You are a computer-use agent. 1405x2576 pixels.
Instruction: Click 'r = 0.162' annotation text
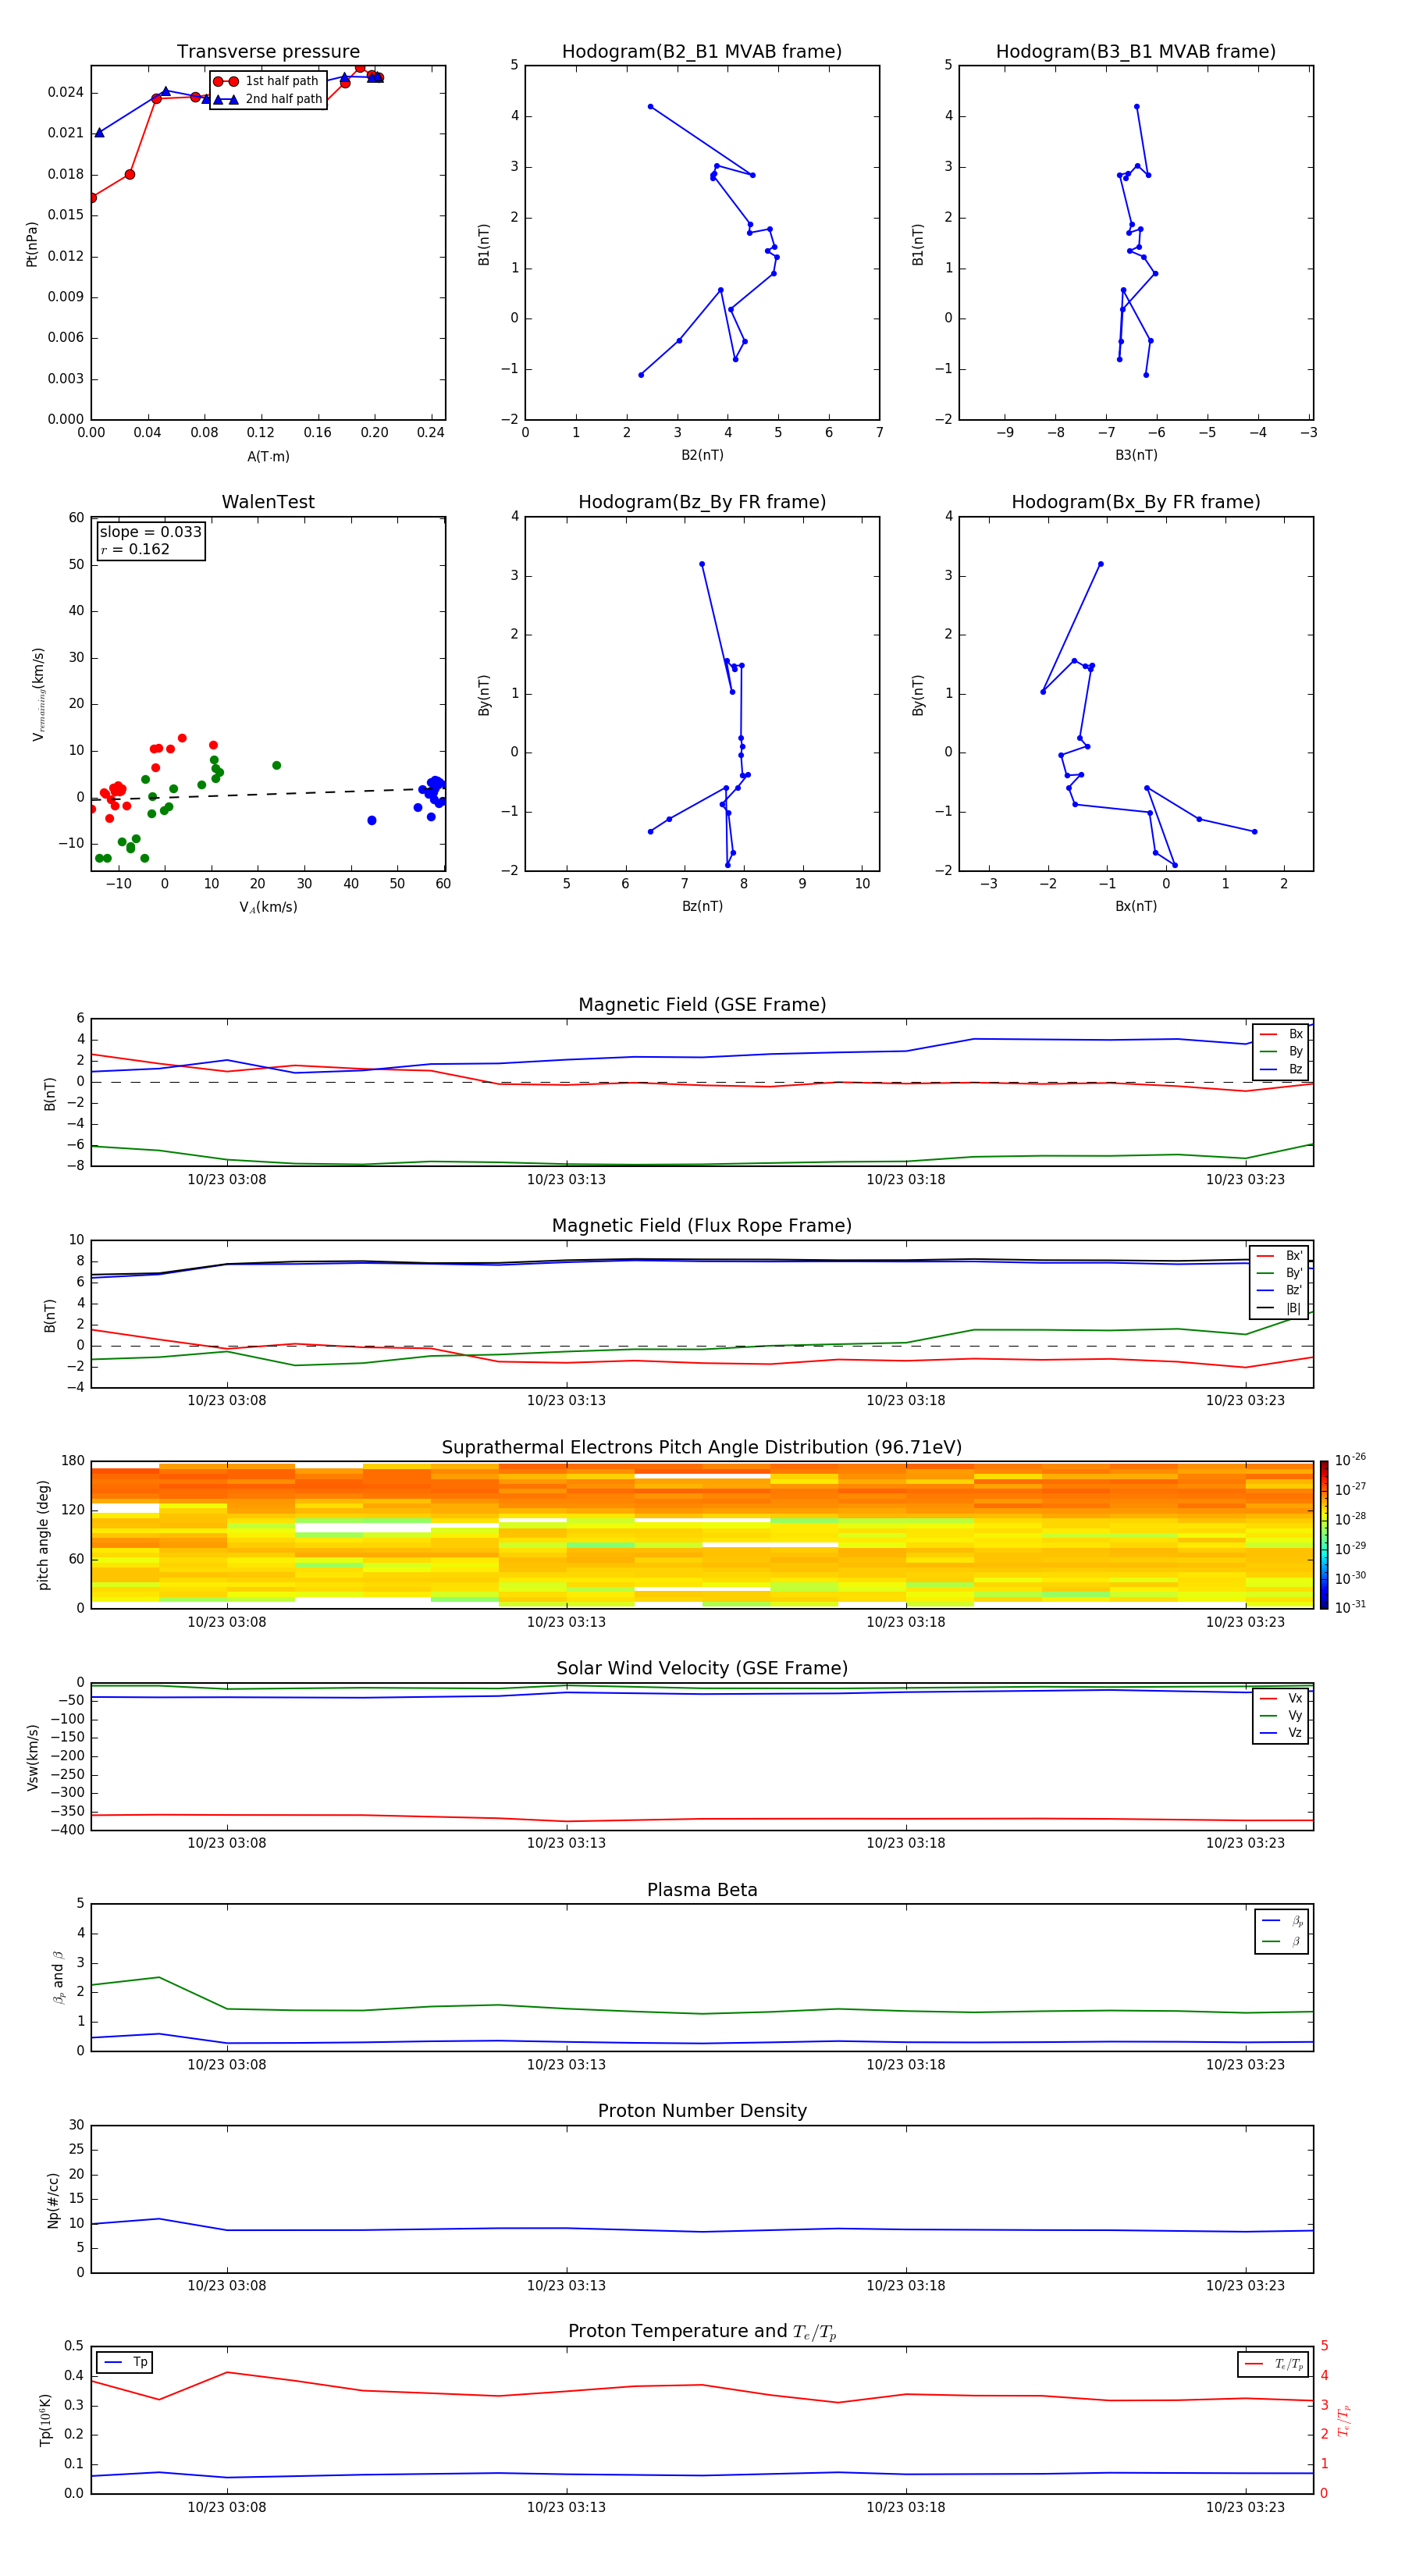[135, 550]
